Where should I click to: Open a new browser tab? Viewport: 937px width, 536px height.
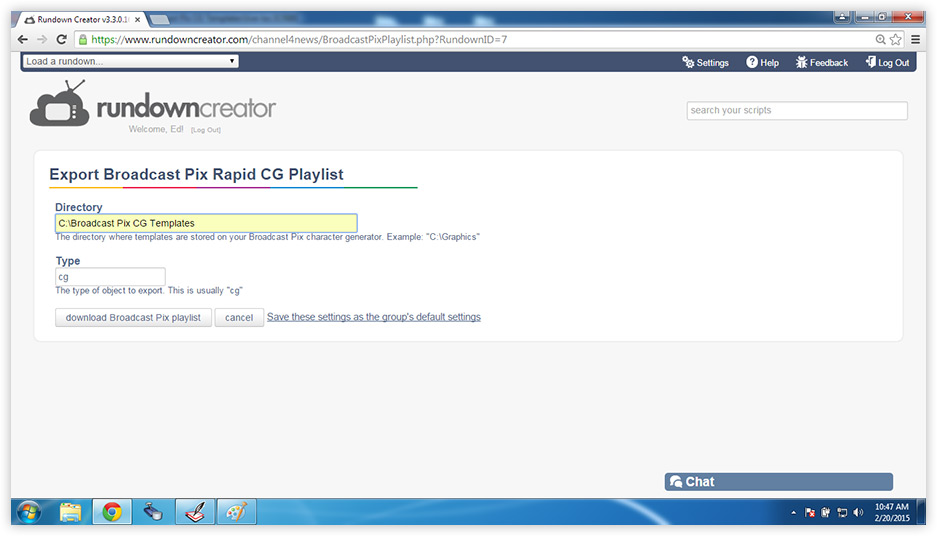click(159, 20)
